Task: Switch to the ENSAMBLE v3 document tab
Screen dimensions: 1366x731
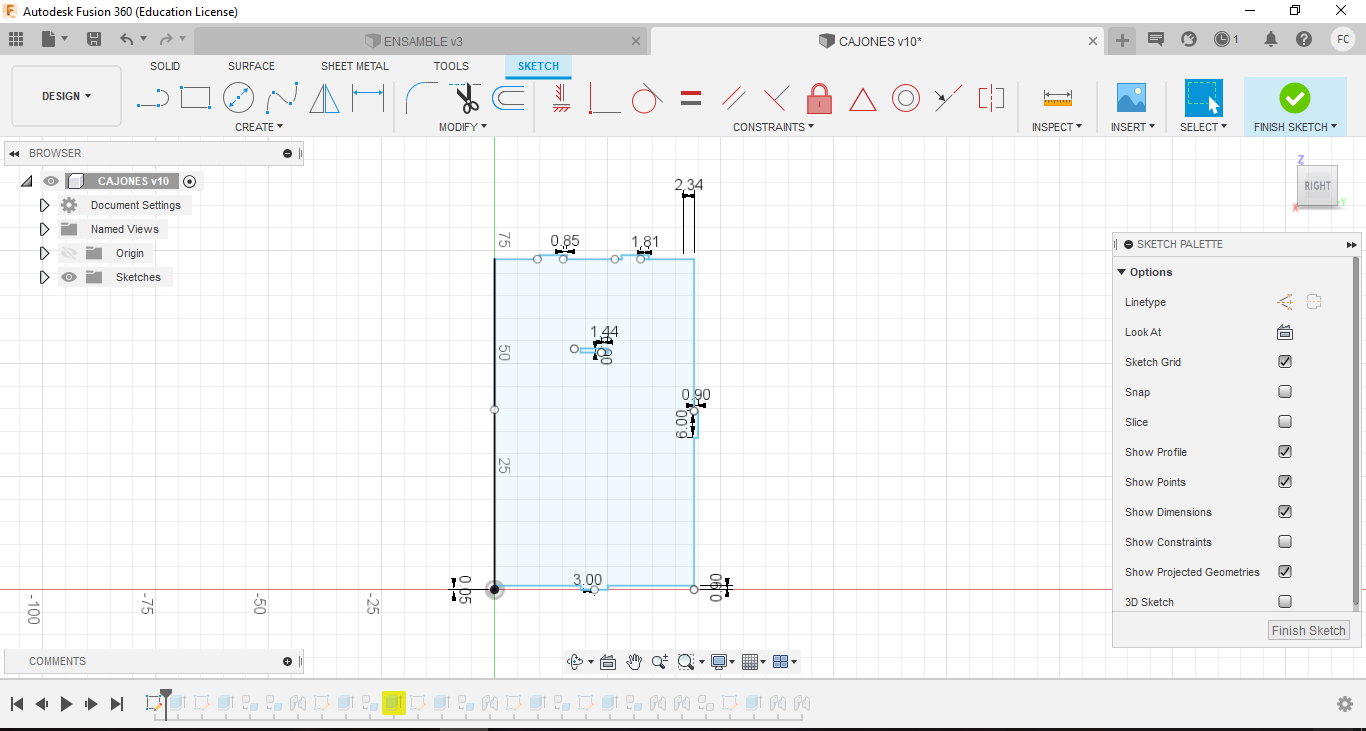Action: (421, 41)
